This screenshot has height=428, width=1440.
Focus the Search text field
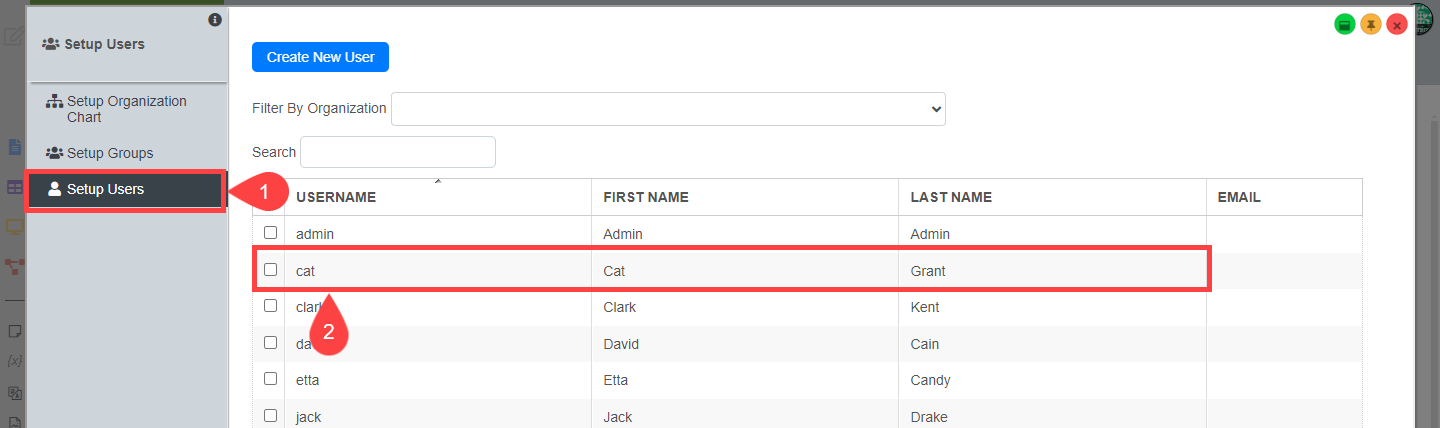[x=398, y=152]
